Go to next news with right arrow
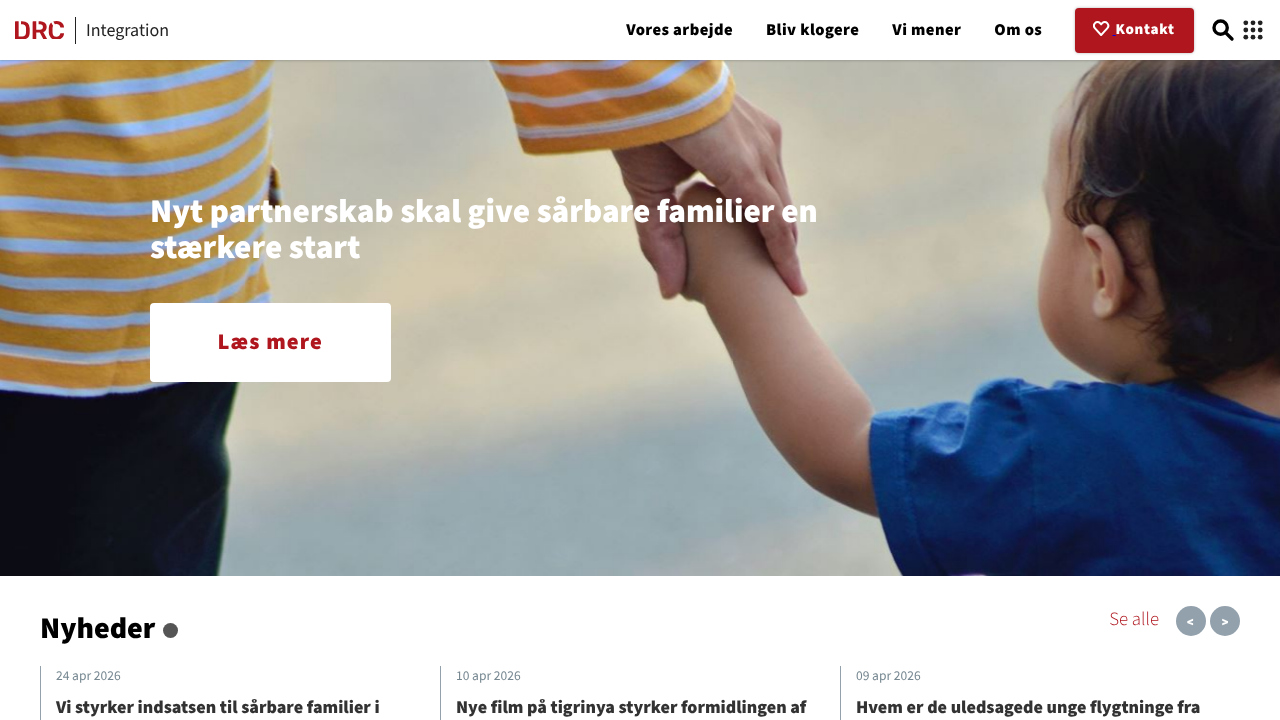Viewport: 1280px width, 720px height. (x=1225, y=621)
